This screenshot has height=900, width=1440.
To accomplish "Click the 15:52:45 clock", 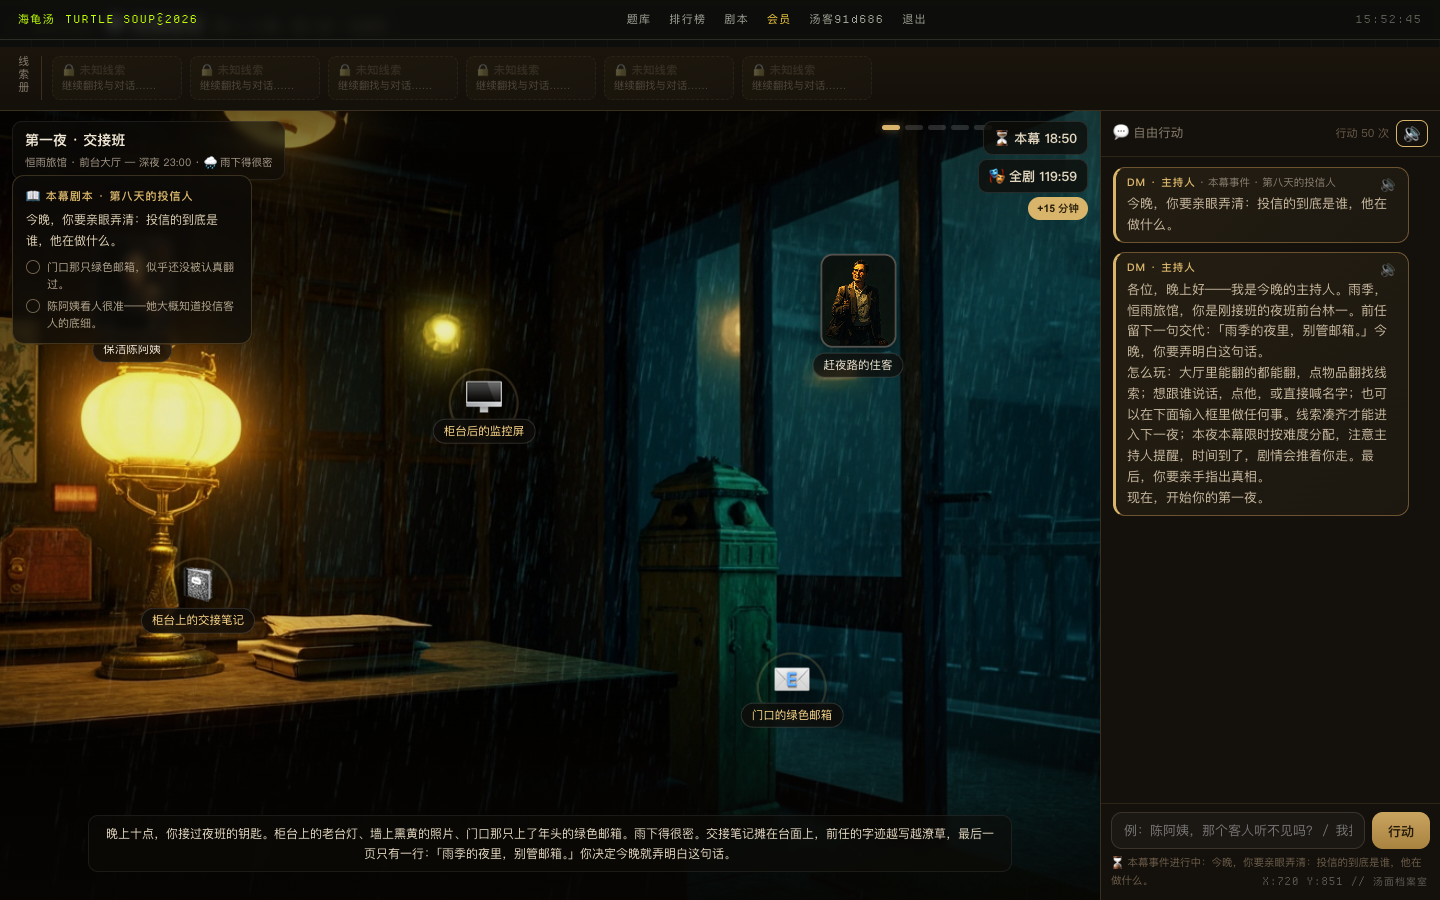I will pyautogui.click(x=1388, y=19).
